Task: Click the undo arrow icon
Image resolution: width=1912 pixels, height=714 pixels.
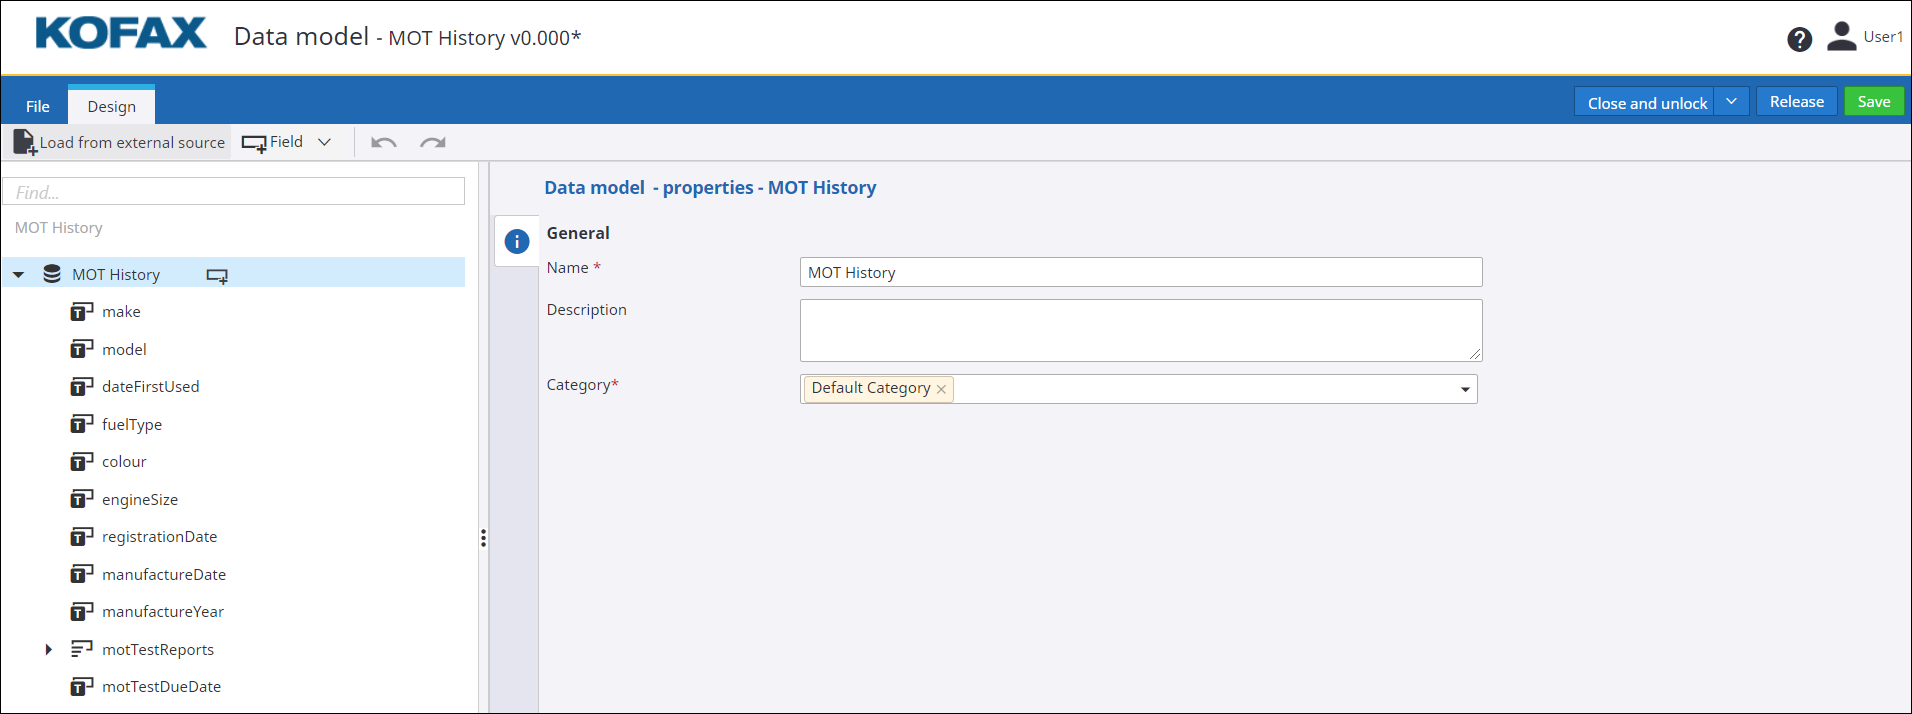Action: click(x=383, y=143)
